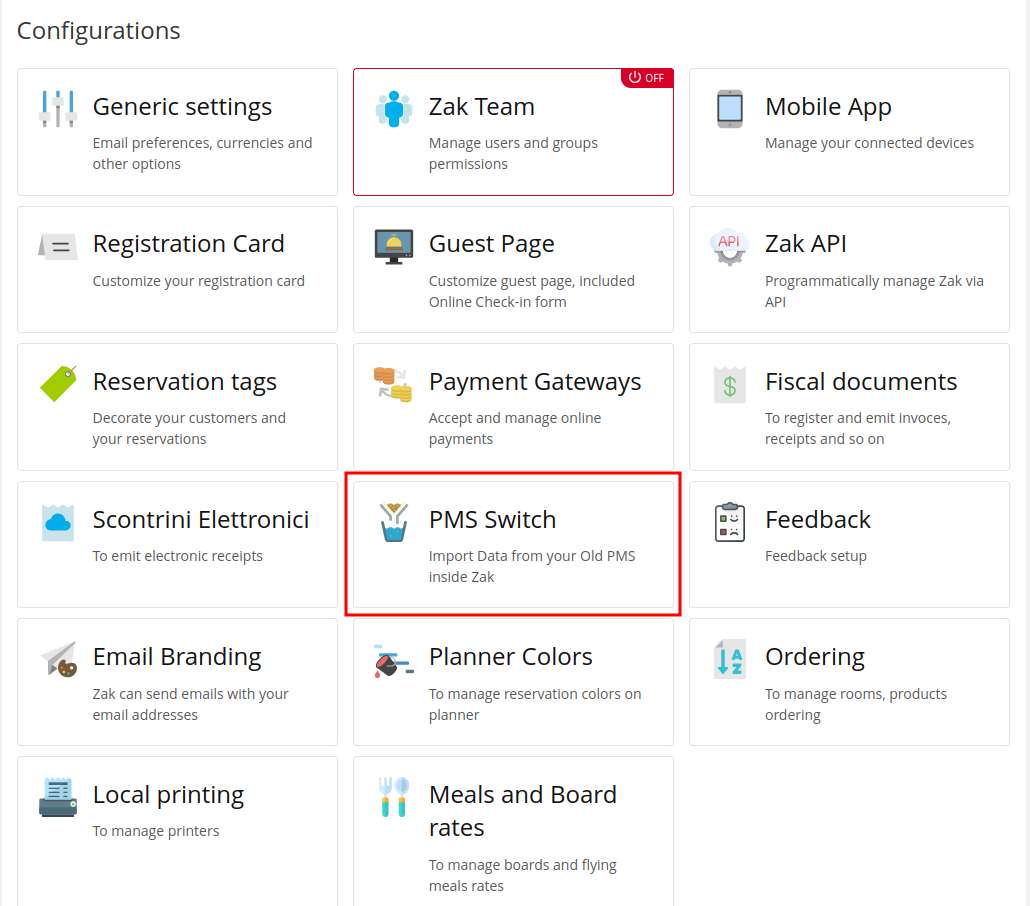This screenshot has height=906, width=1030.
Task: Open the Registration Card title
Action: [x=188, y=244]
